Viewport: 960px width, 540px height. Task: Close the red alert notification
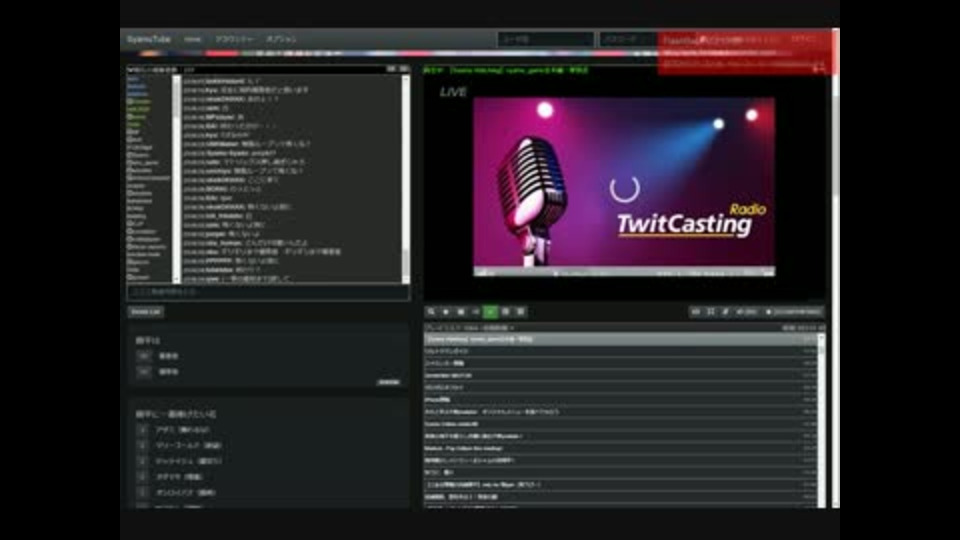[x=819, y=69]
